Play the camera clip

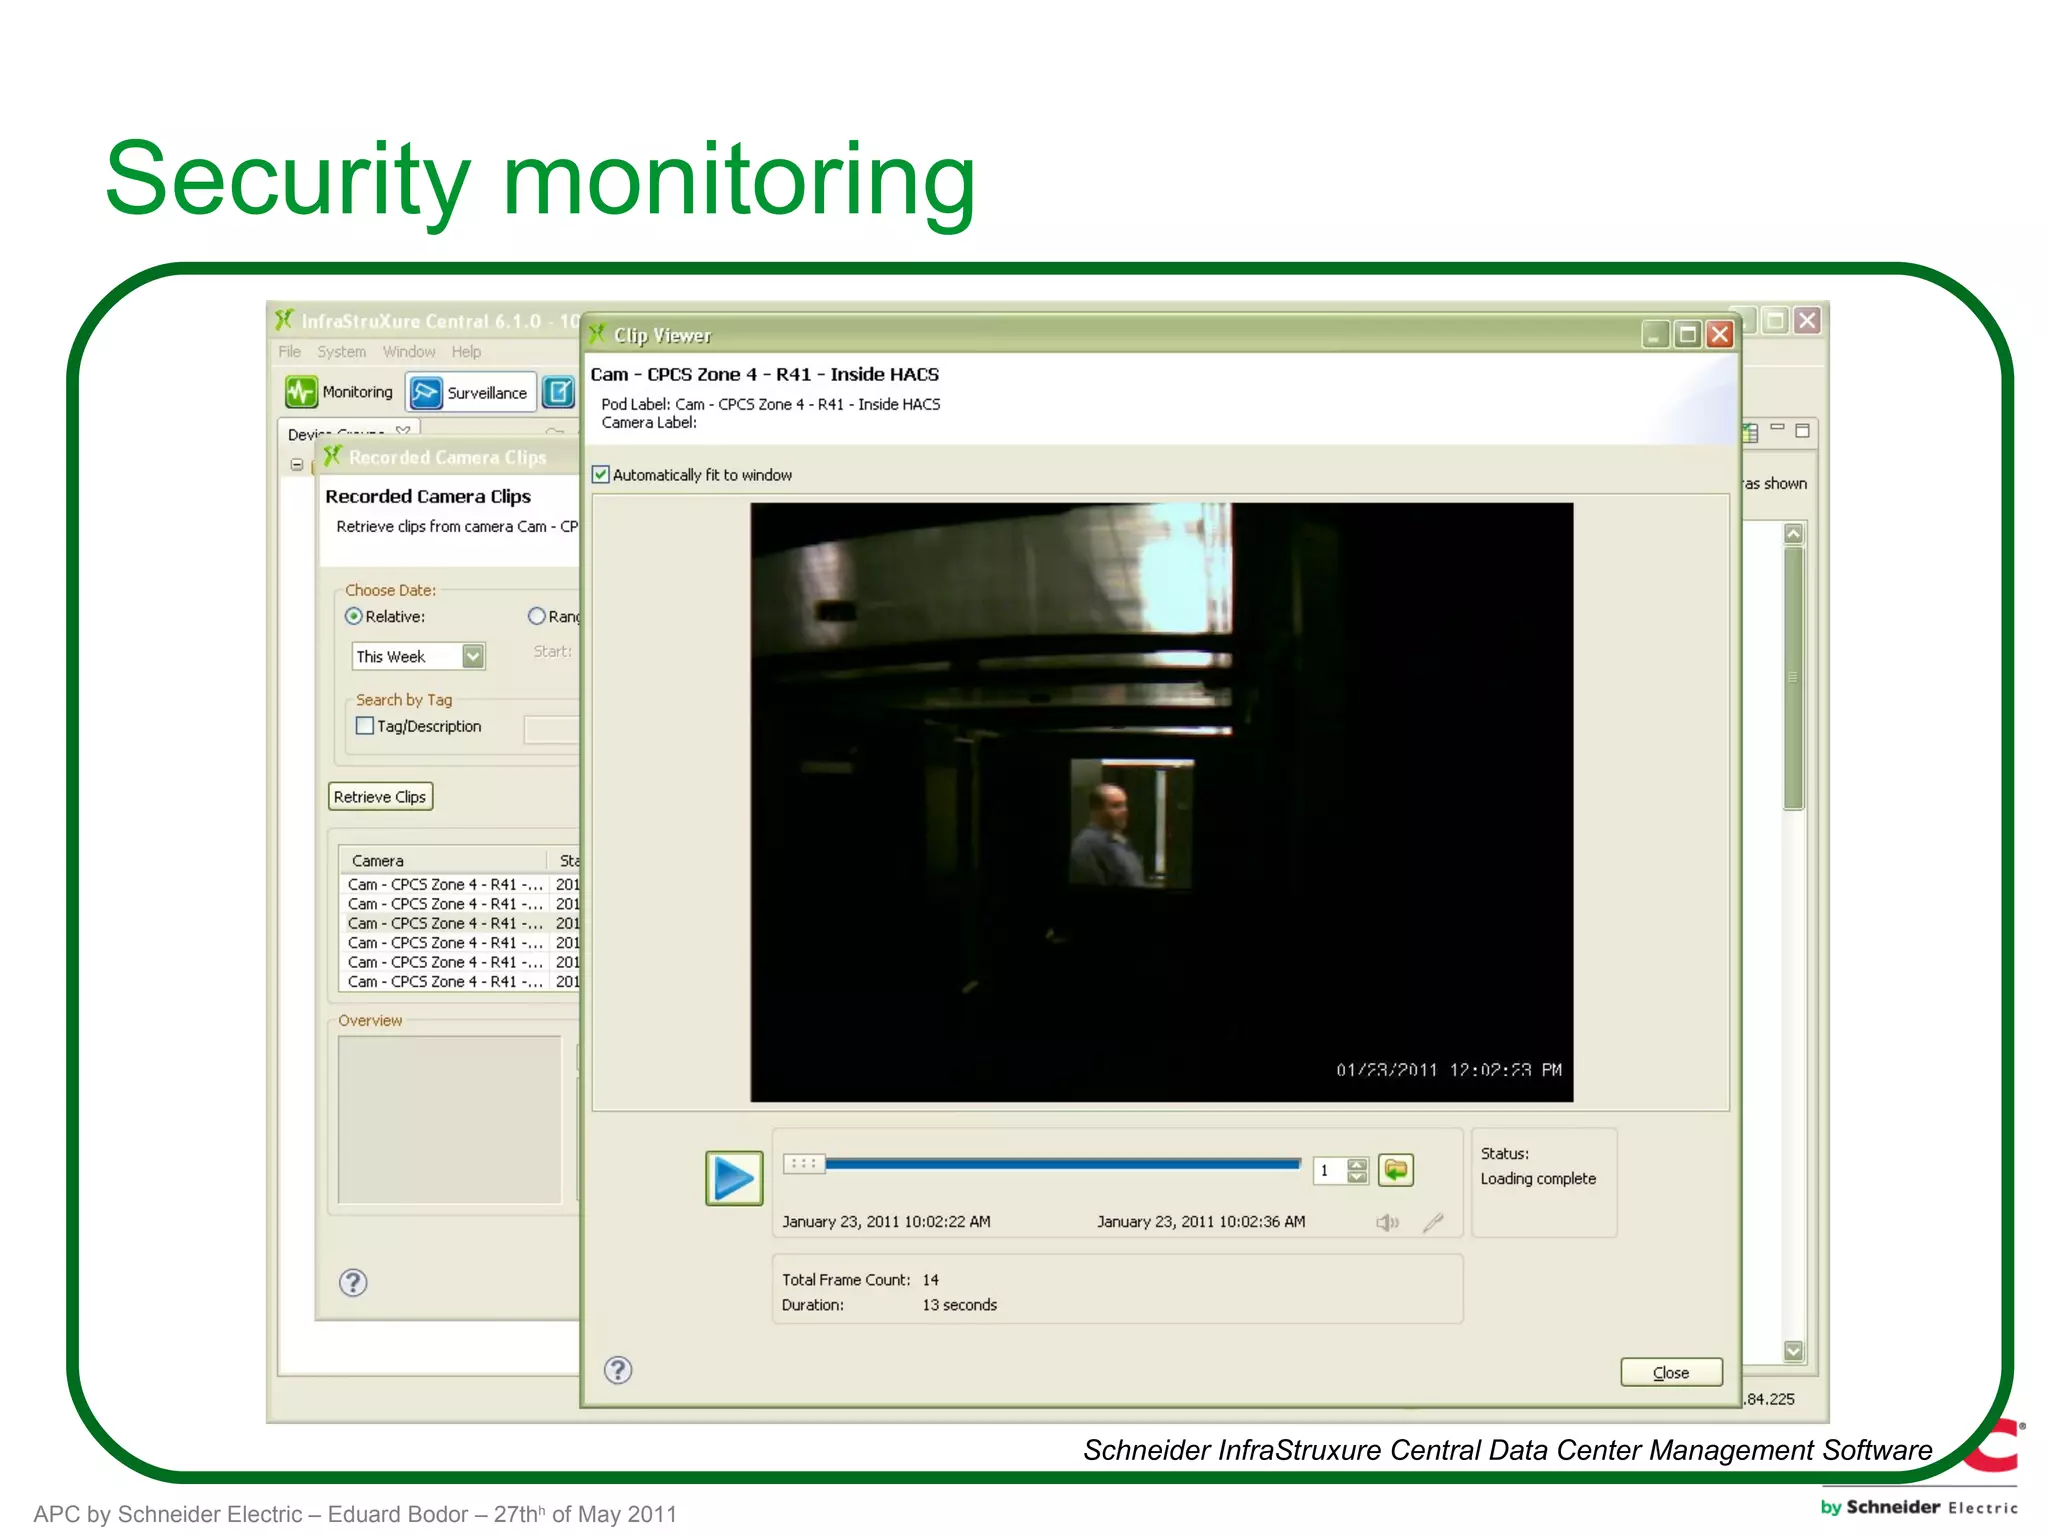734,1178
